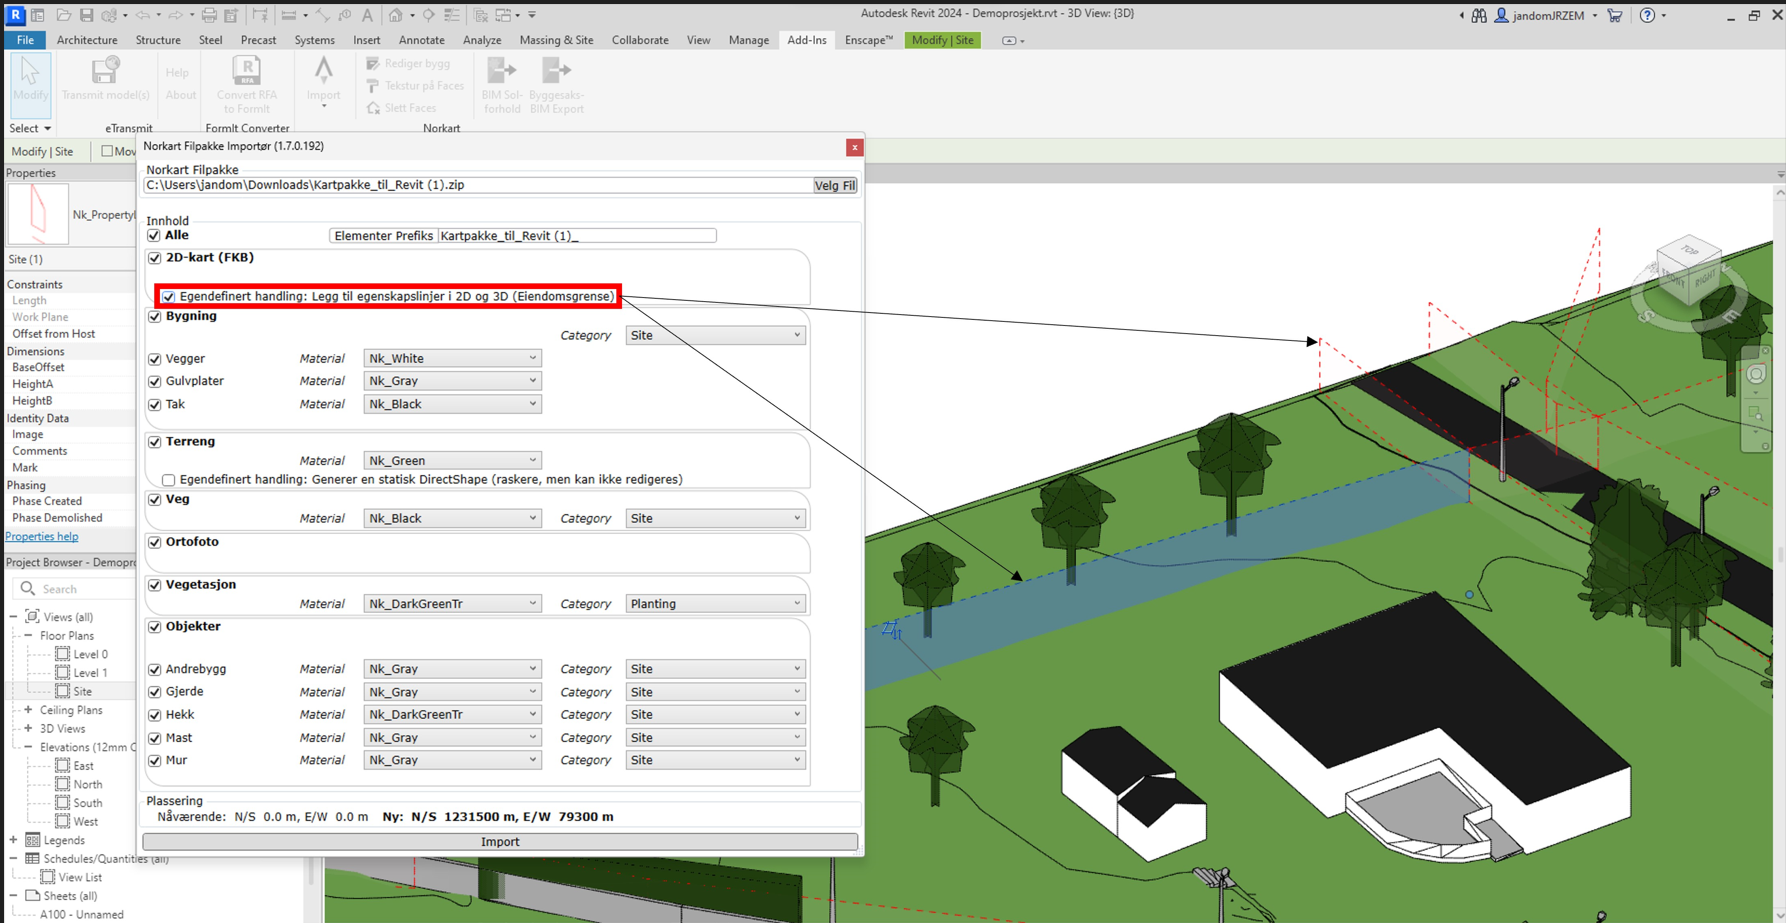This screenshot has height=923, width=1786.
Task: Expand the Legends node in Project Browser
Action: (13, 840)
